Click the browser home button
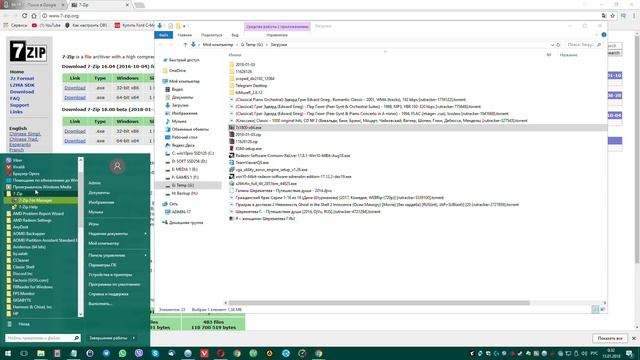This screenshot has height=360, width=640. pos(34,16)
